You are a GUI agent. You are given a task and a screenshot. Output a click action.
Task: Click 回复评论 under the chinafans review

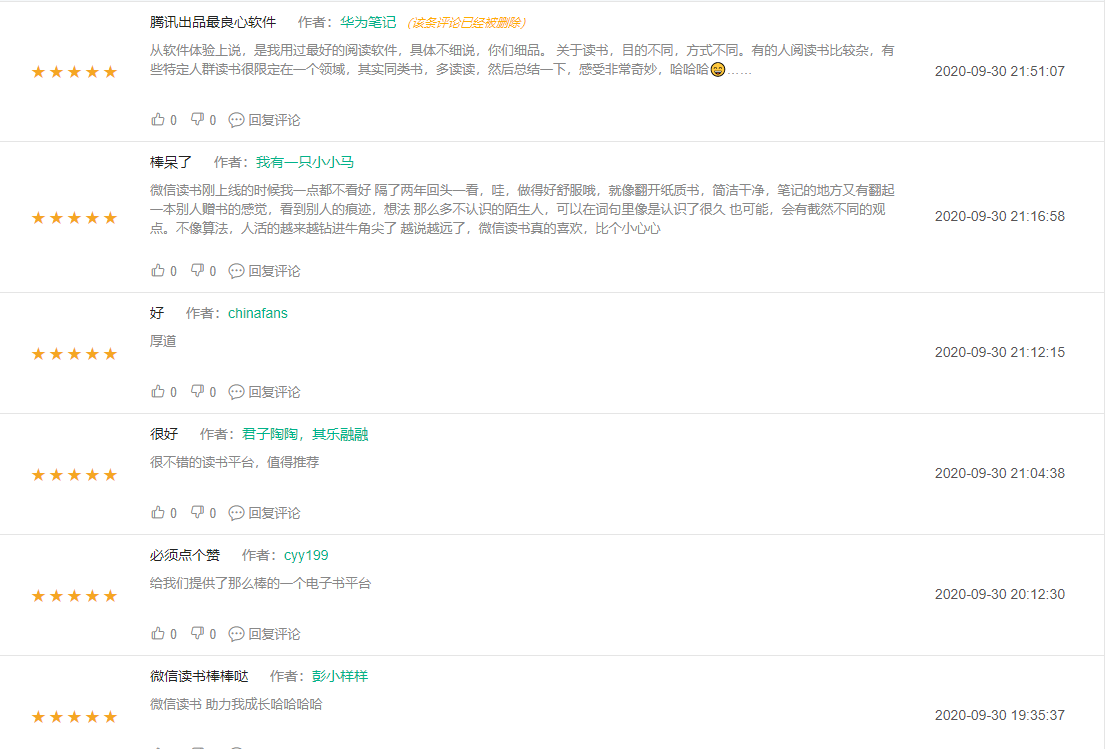pos(274,392)
